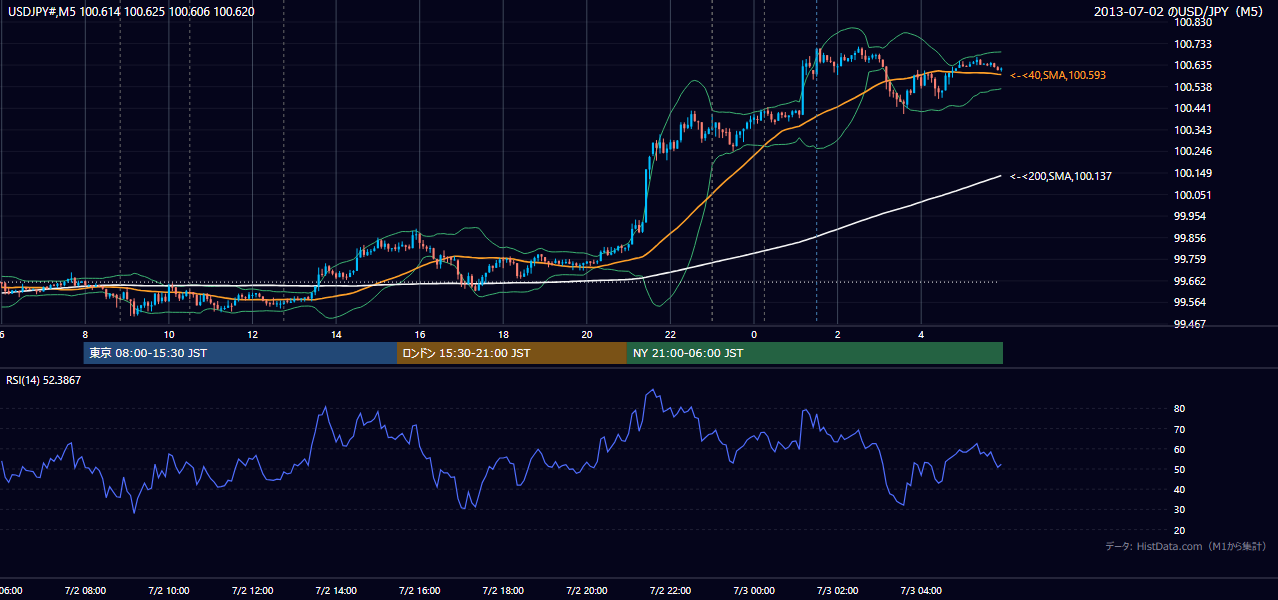Click hour label 22 under the price chart
1278x600 pixels.
point(670,335)
